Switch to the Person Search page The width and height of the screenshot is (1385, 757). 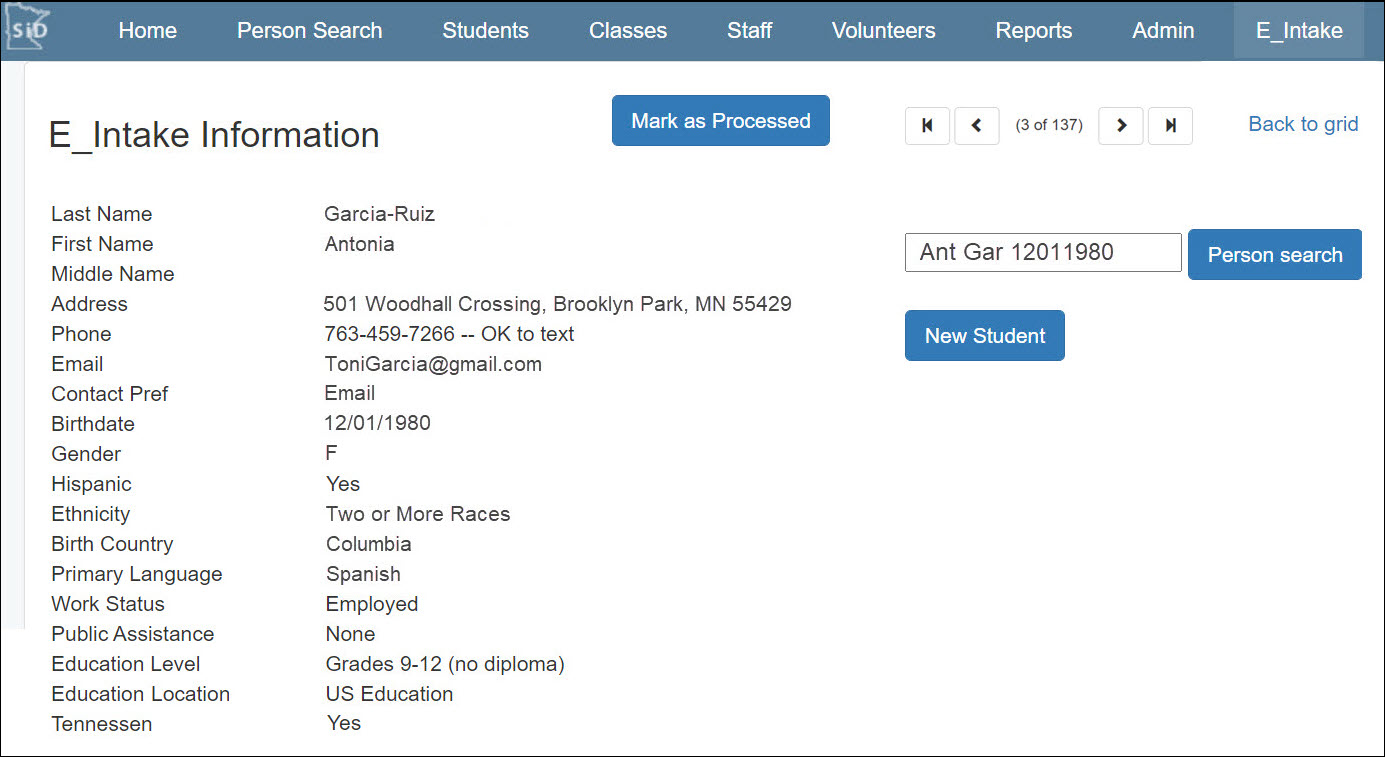pyautogui.click(x=309, y=30)
